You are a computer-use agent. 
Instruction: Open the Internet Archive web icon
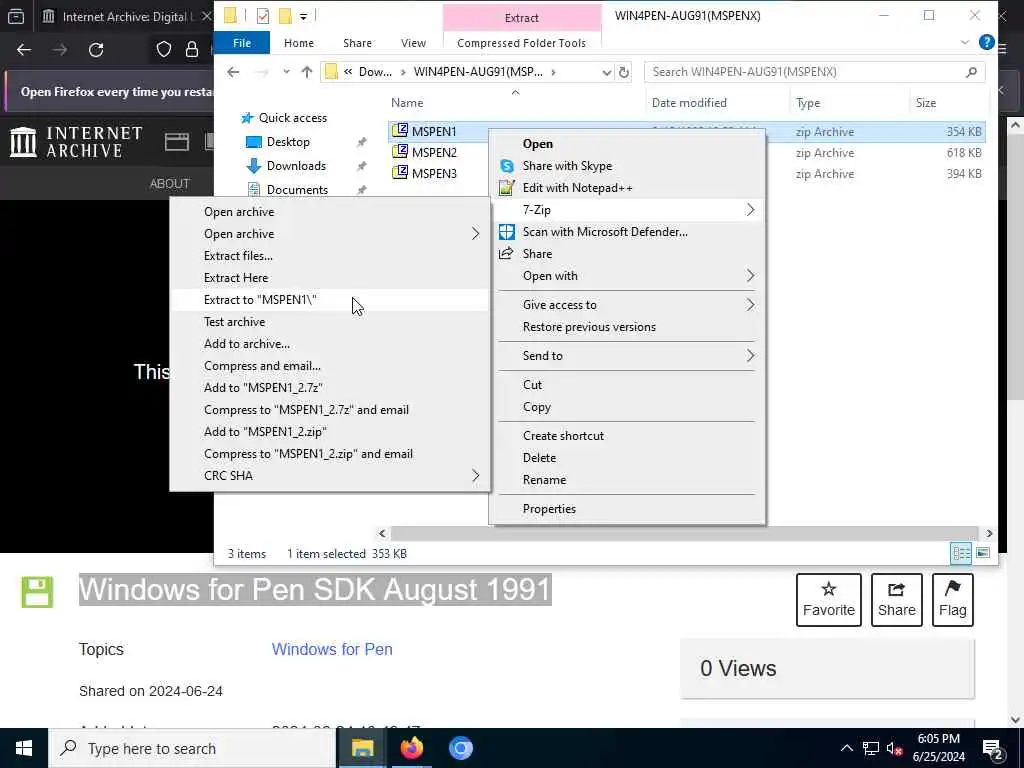[176, 142]
